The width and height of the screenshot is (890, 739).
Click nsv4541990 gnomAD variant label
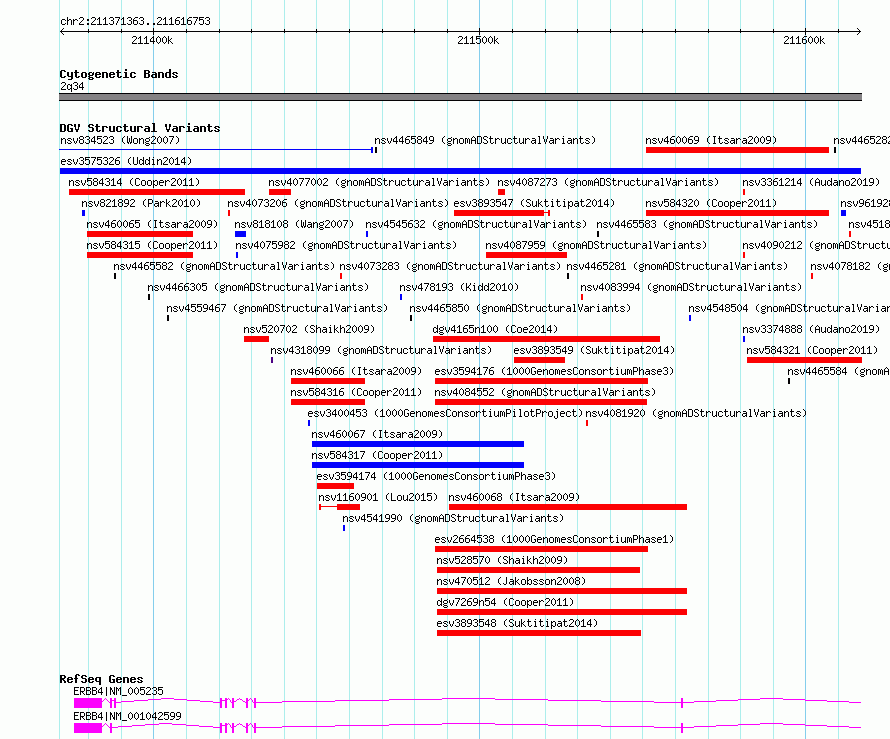(453, 518)
